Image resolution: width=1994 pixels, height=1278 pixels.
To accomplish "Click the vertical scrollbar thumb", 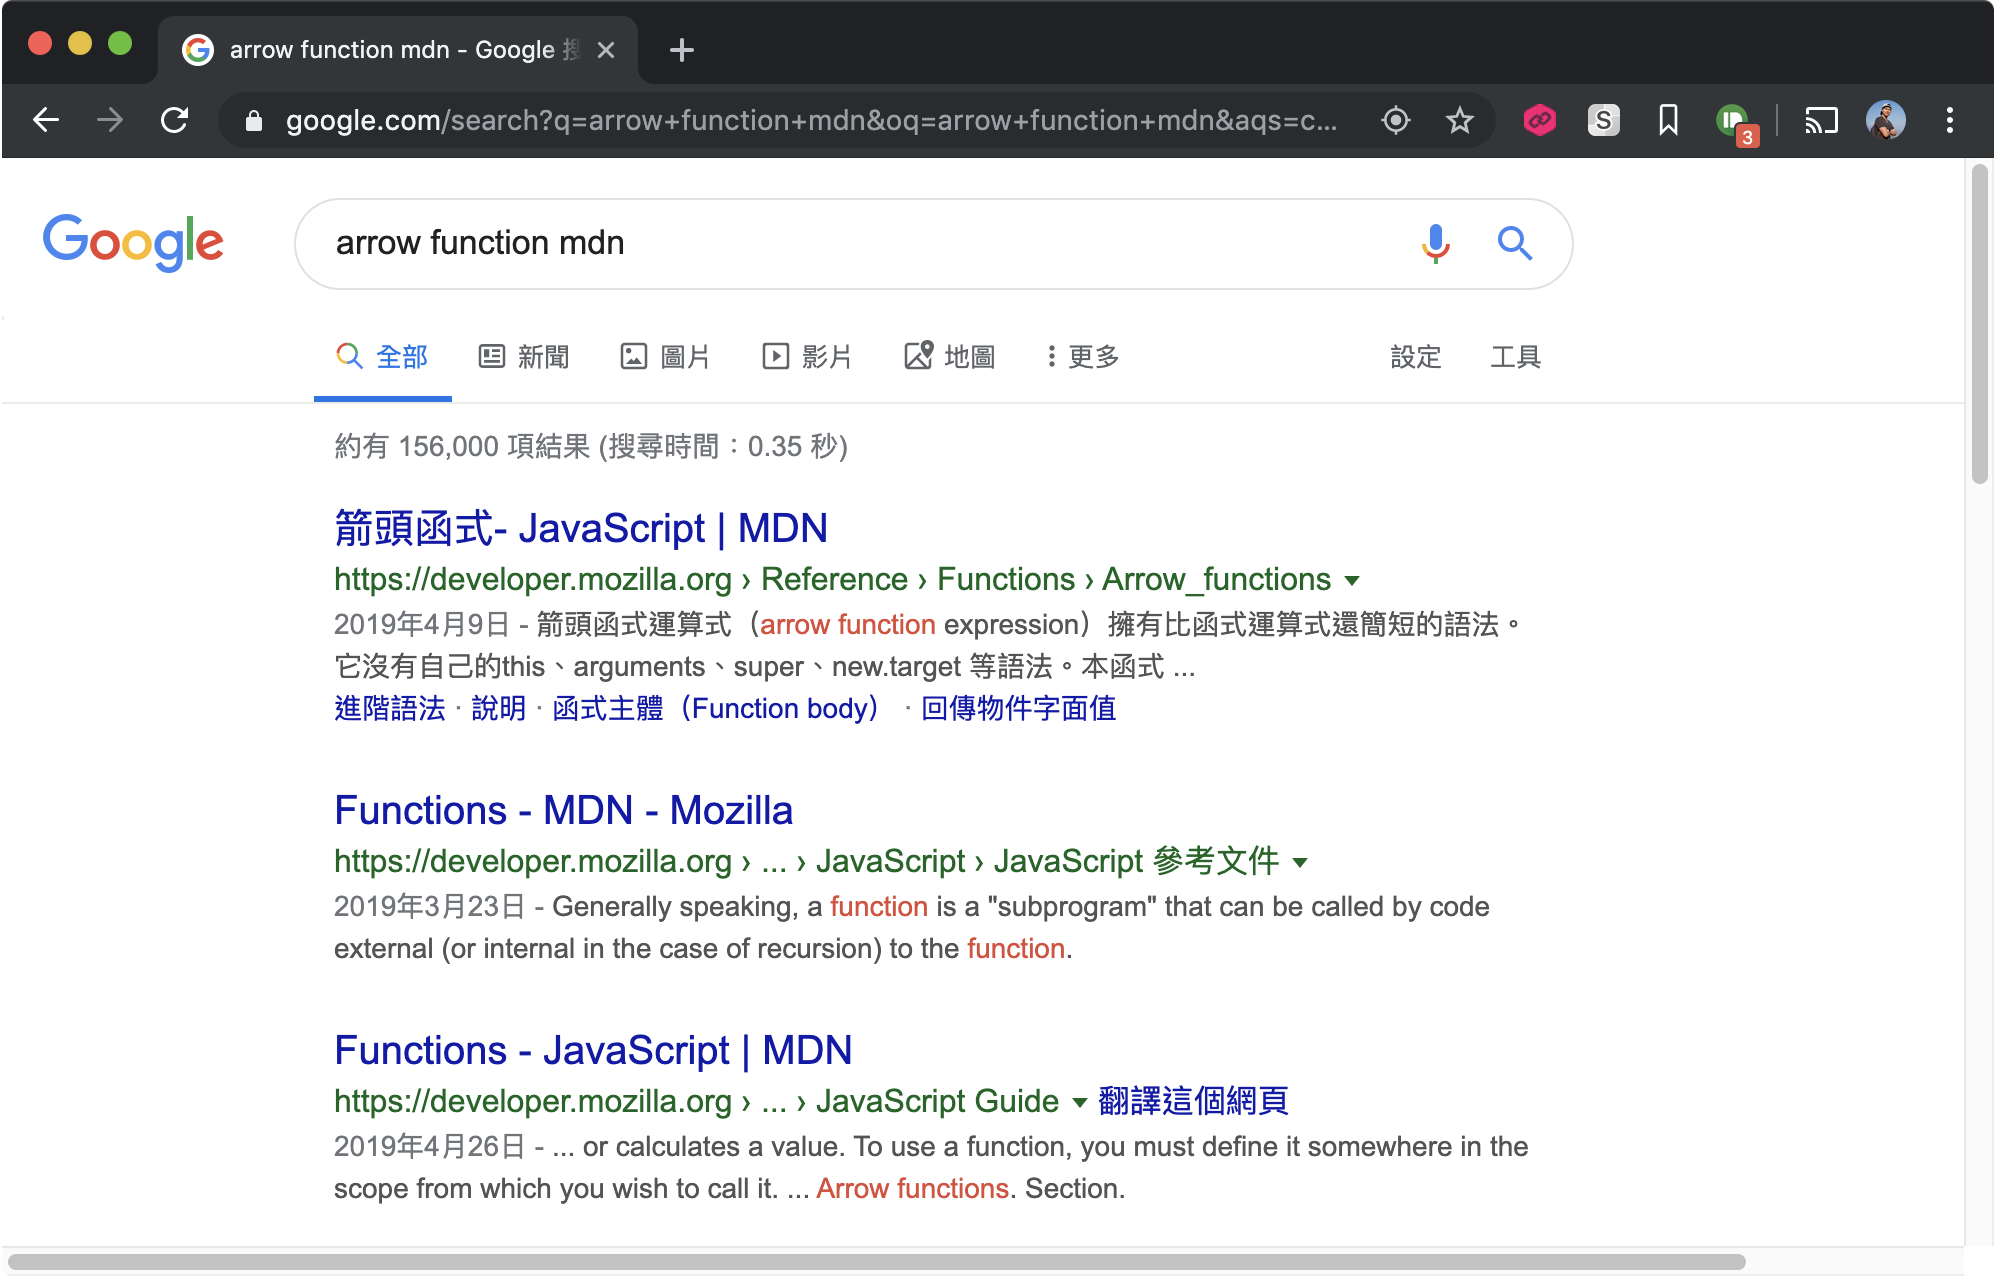I will pos(1979,325).
